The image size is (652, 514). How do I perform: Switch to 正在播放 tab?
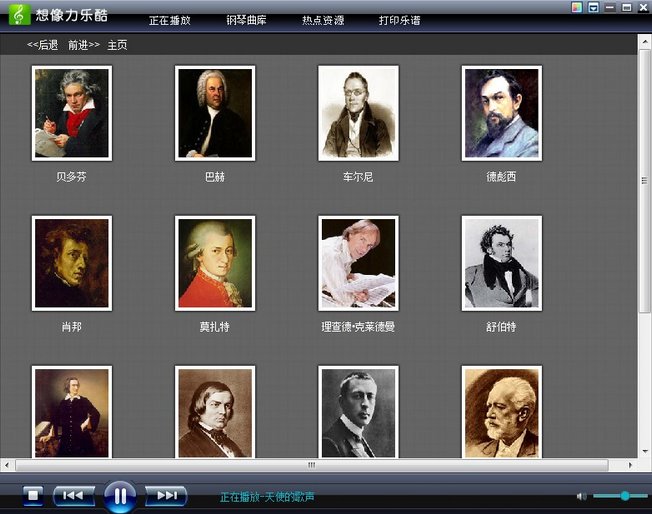pos(170,20)
